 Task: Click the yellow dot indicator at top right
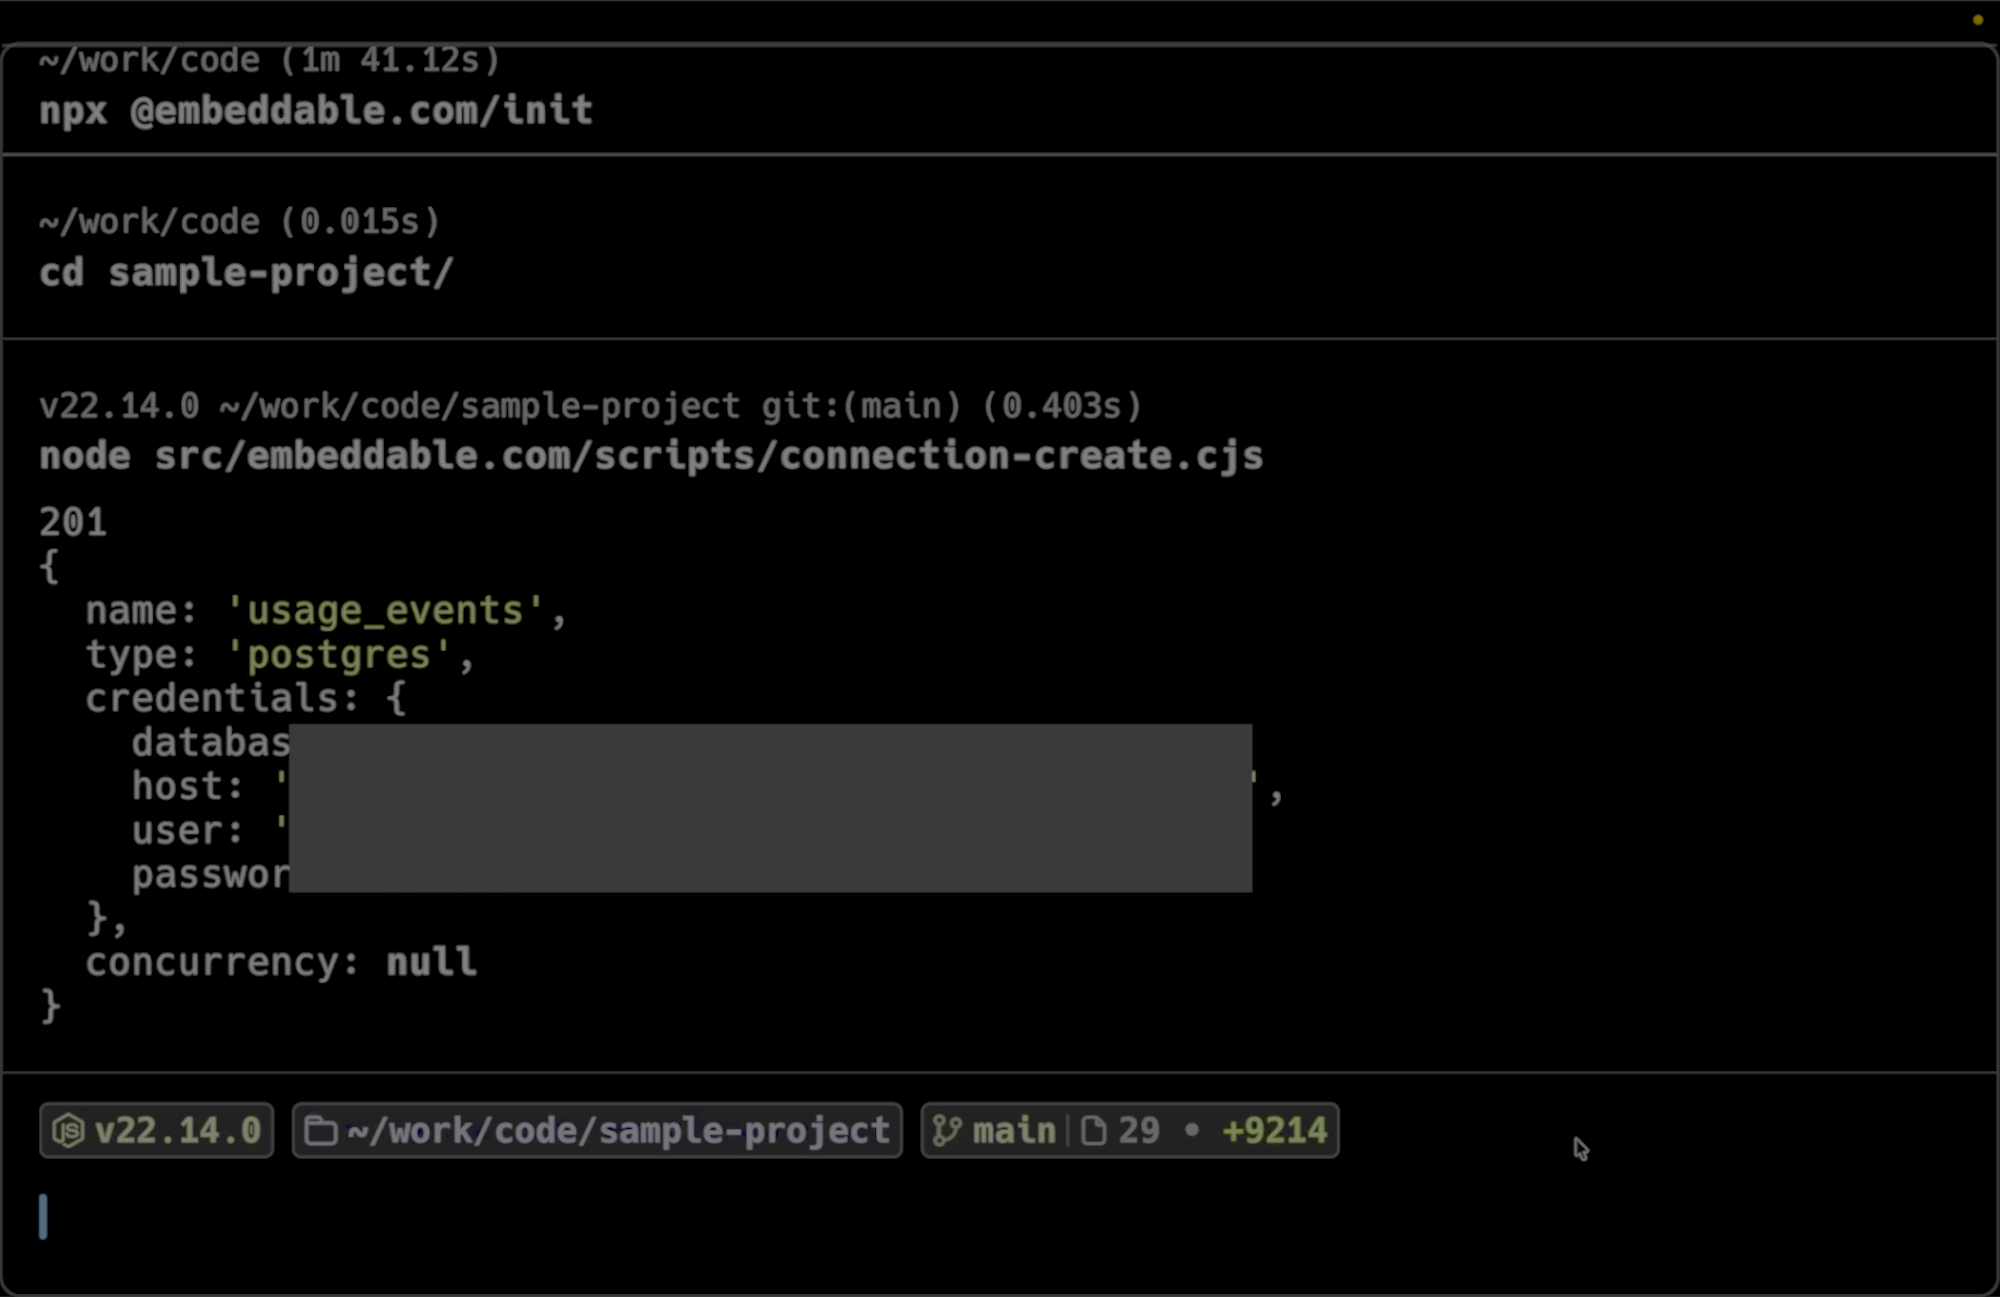click(1977, 20)
